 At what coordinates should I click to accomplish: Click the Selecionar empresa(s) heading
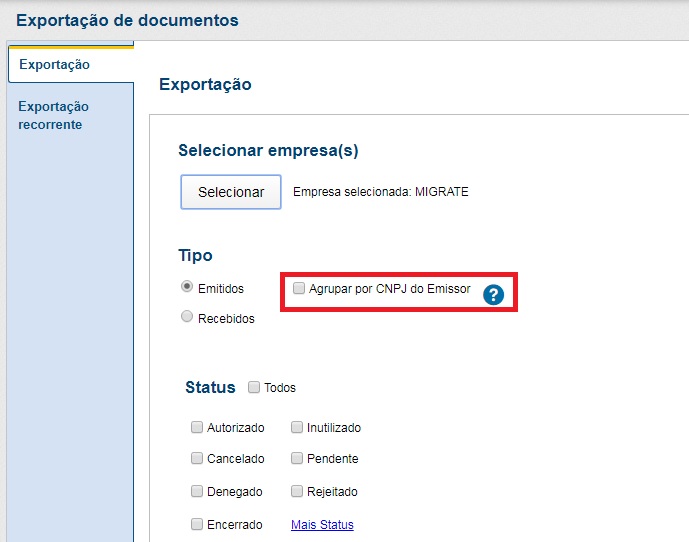point(268,151)
